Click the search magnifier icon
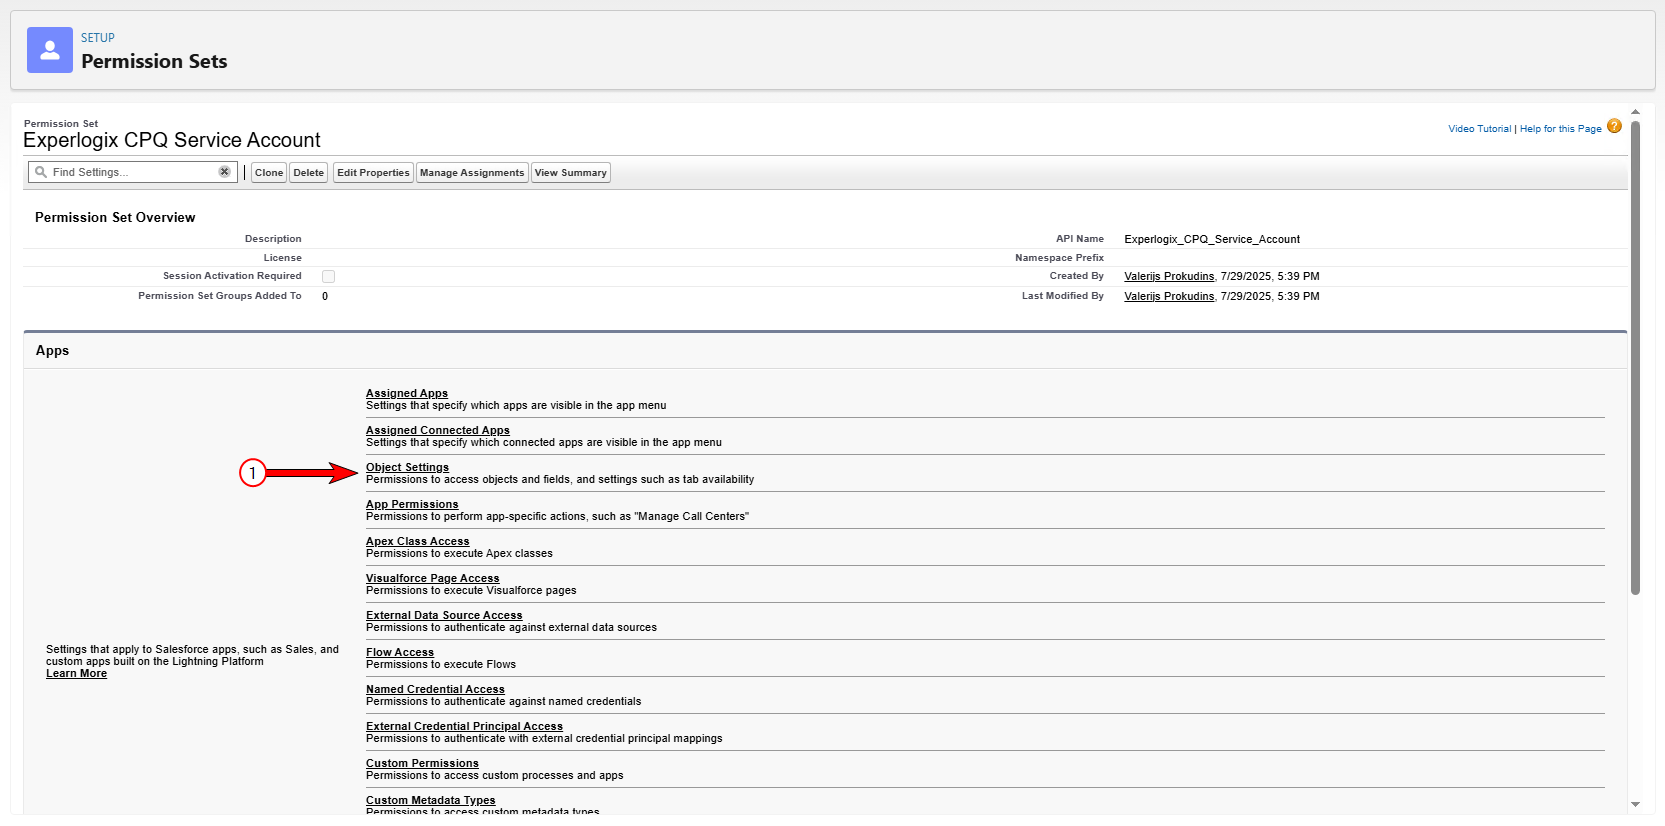This screenshot has width=1665, height=826. pyautogui.click(x=41, y=172)
